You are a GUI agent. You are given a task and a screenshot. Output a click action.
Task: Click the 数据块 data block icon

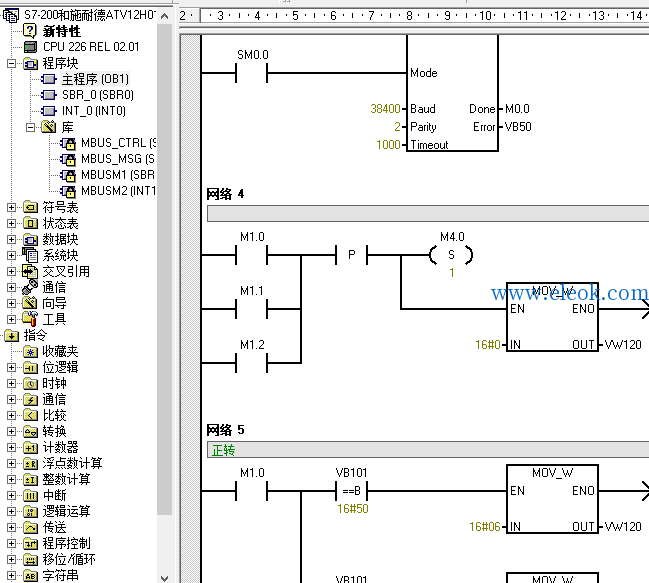coord(31,240)
